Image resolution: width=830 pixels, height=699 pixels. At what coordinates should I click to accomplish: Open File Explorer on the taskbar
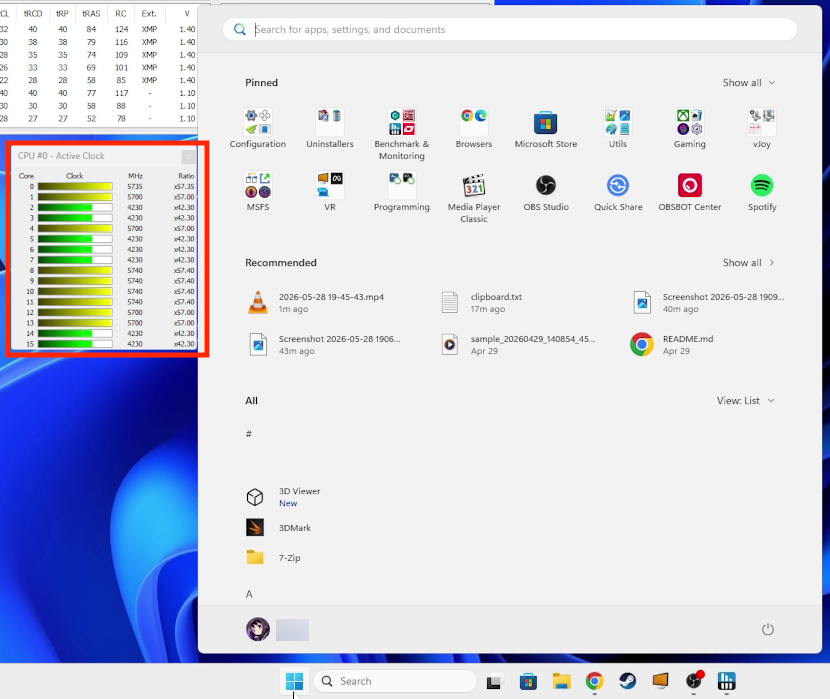click(561, 681)
